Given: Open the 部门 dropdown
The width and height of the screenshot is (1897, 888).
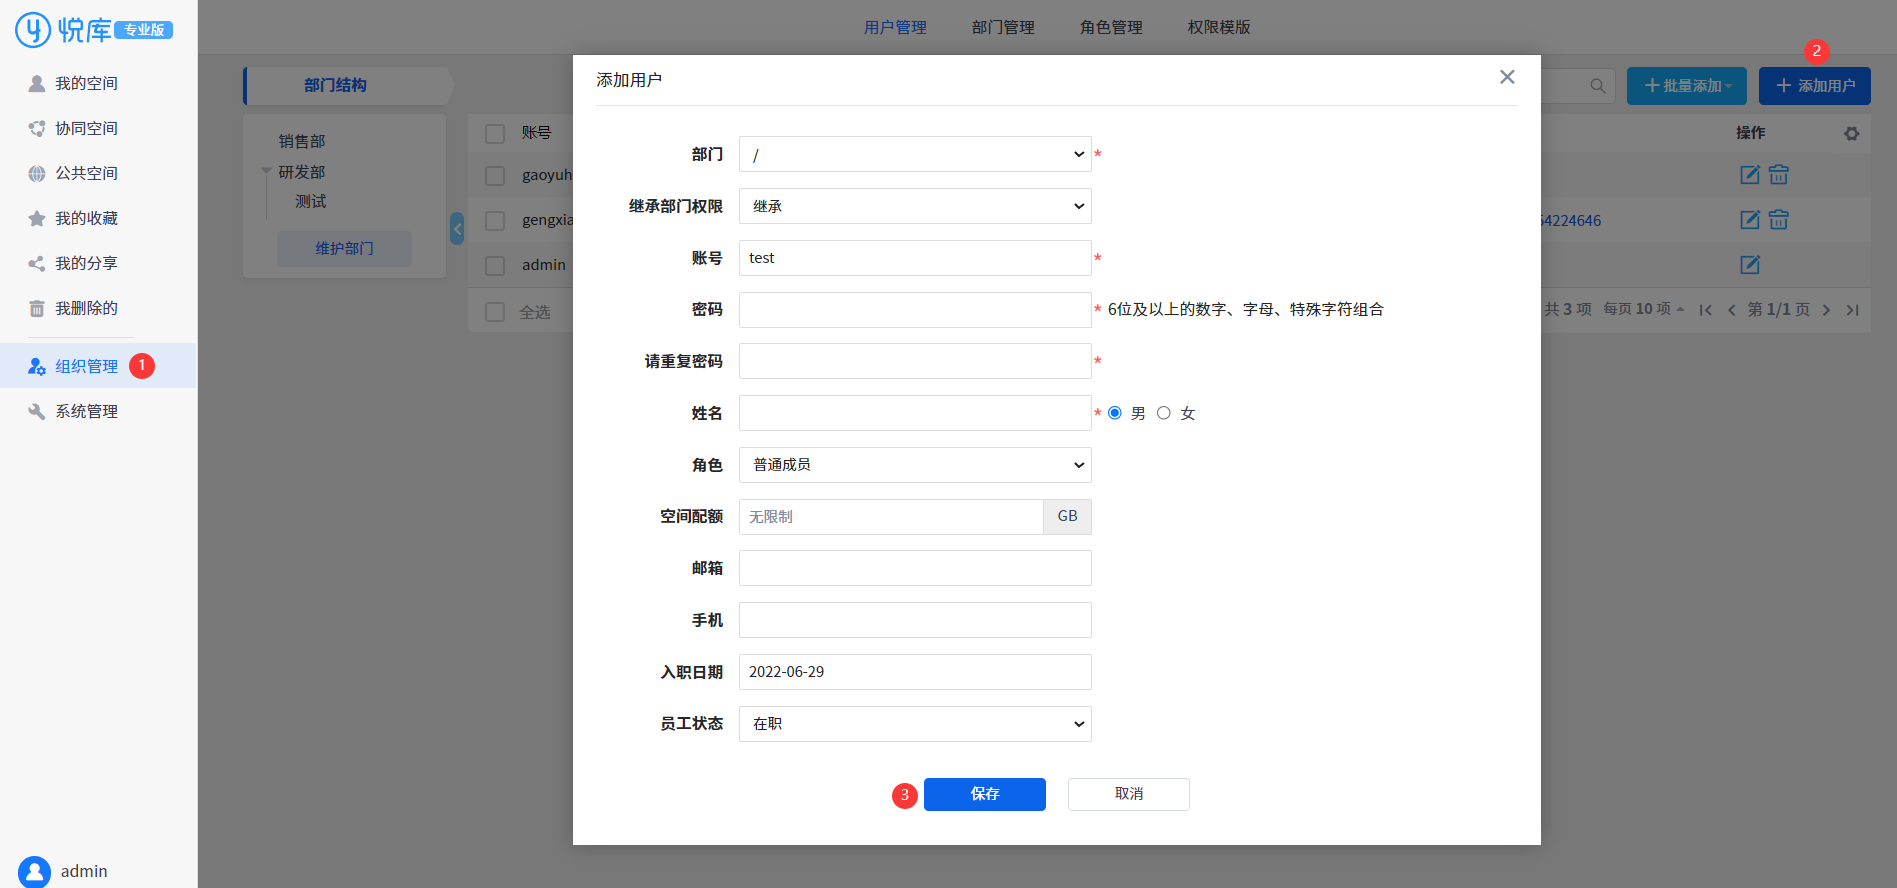Looking at the screenshot, I should (x=915, y=154).
